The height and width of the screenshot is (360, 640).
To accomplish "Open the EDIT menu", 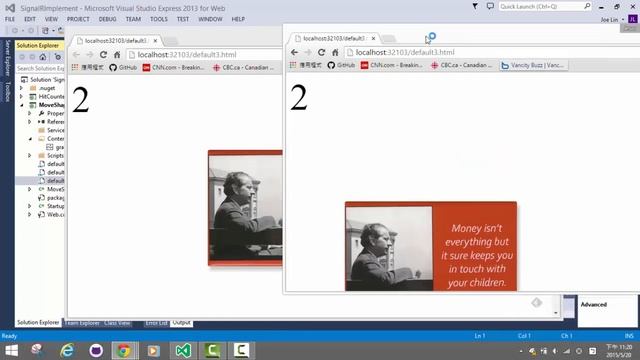I will pos(30,19).
